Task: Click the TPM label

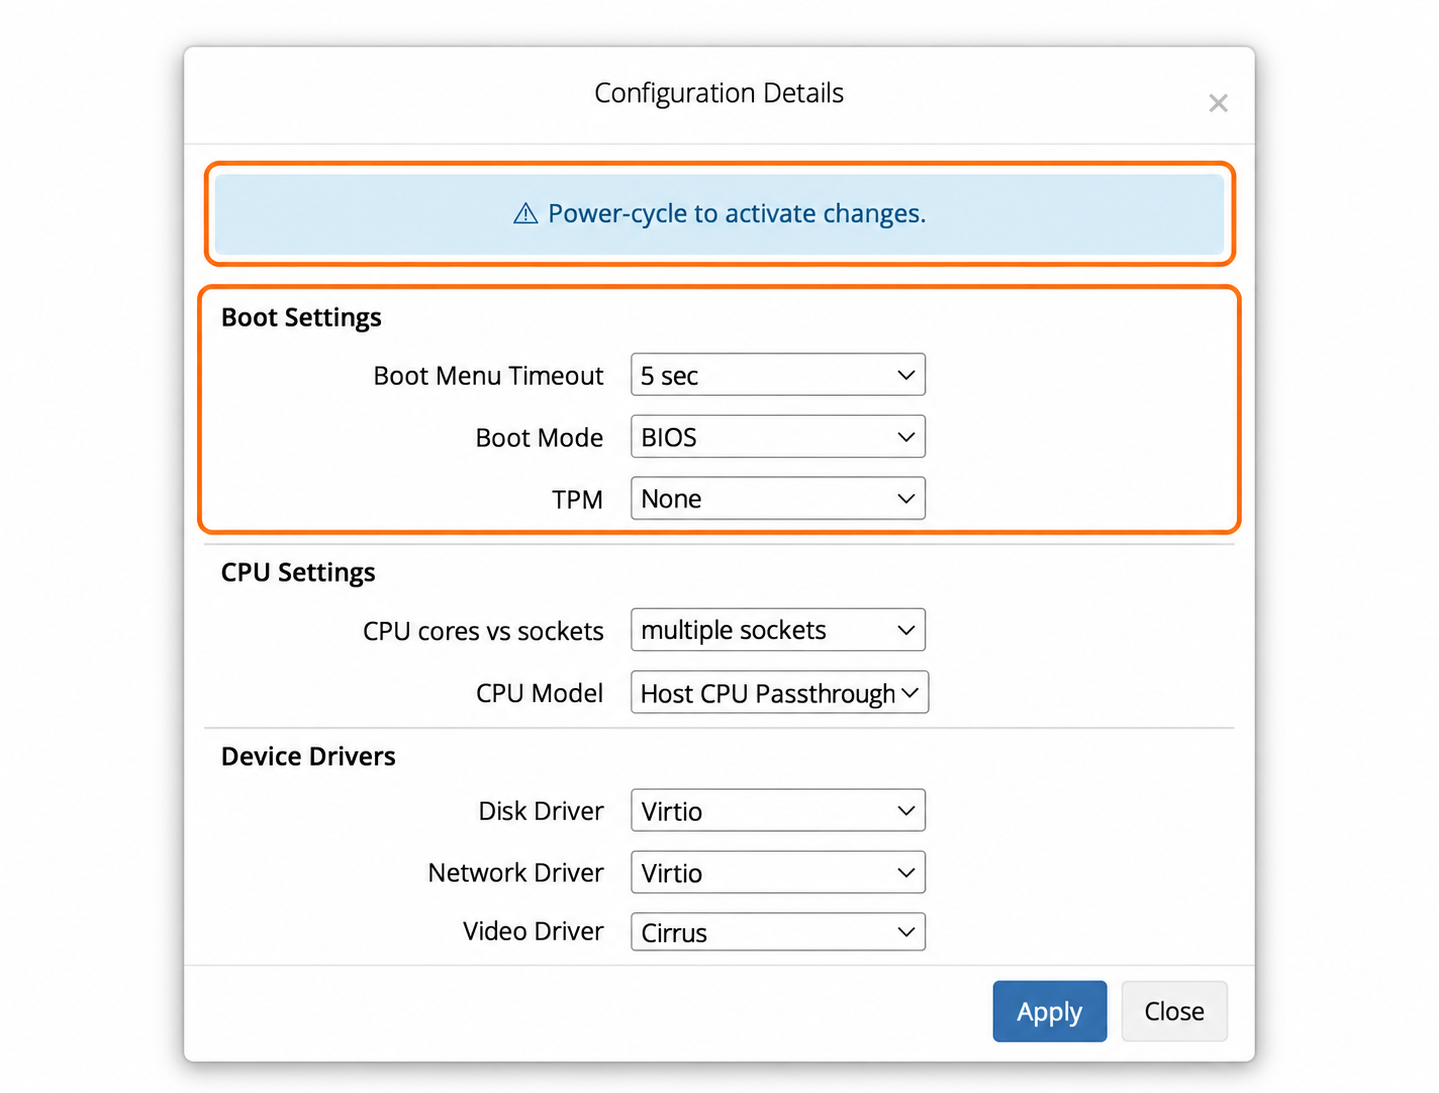Action: coord(577,500)
